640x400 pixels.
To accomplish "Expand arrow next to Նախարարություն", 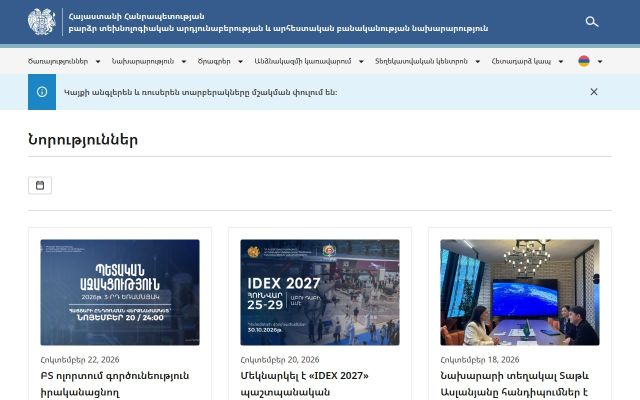I will 184,62.
